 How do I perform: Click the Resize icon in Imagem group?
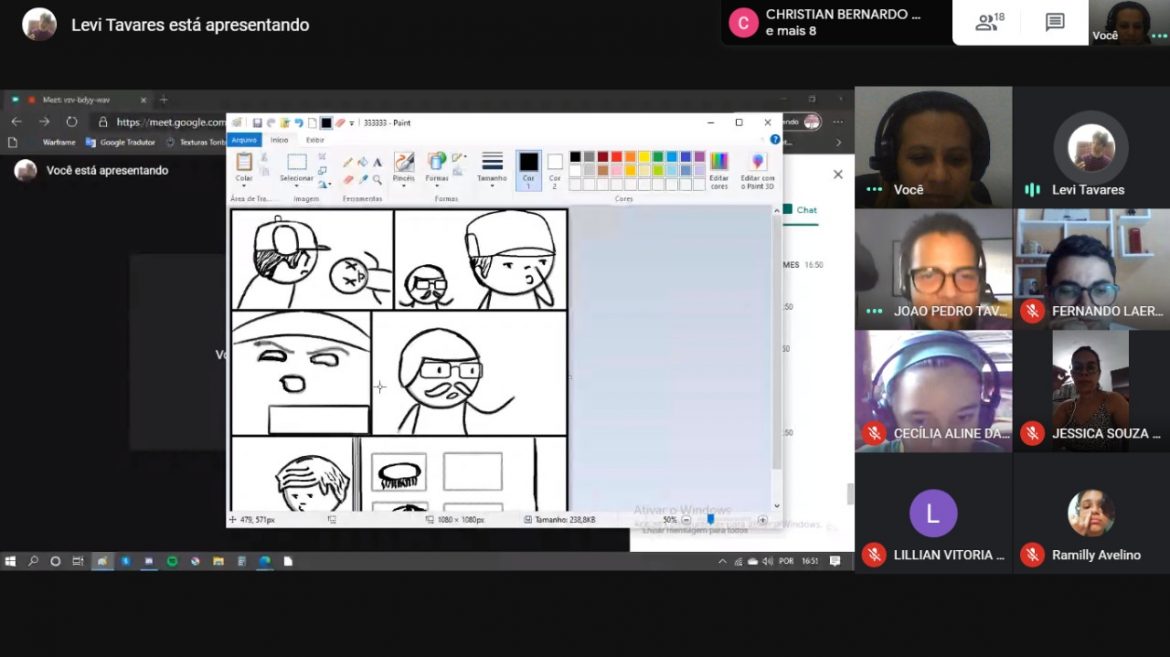322,171
